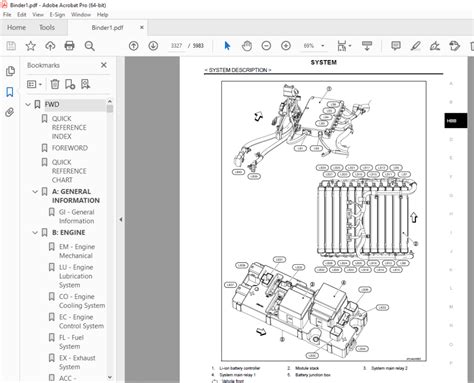Add a comment with the sticky note icon

[396, 46]
